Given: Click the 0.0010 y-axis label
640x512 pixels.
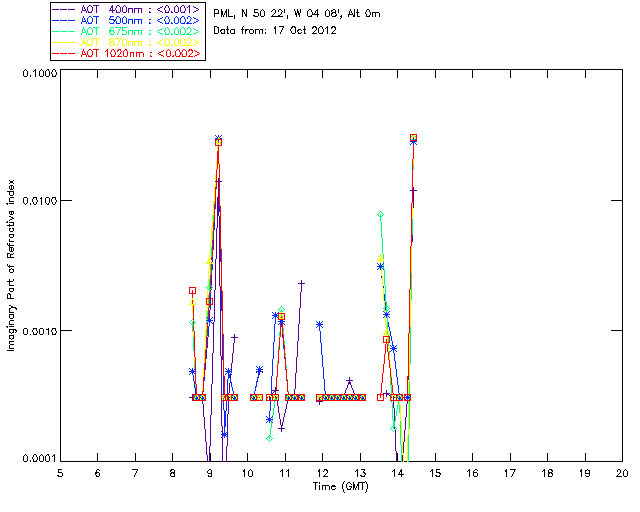Looking at the screenshot, I should click(39, 330).
